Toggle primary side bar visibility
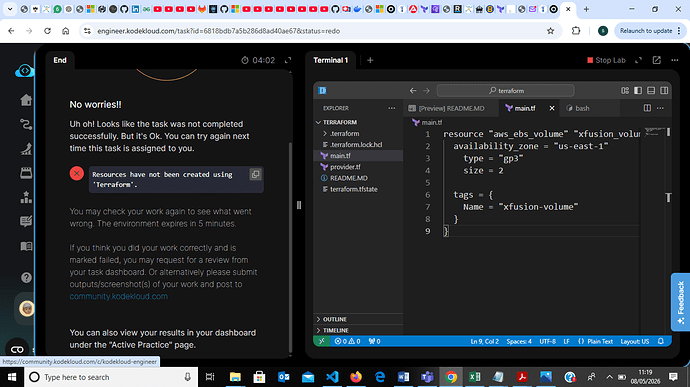The width and height of the screenshot is (690, 387). point(638,91)
